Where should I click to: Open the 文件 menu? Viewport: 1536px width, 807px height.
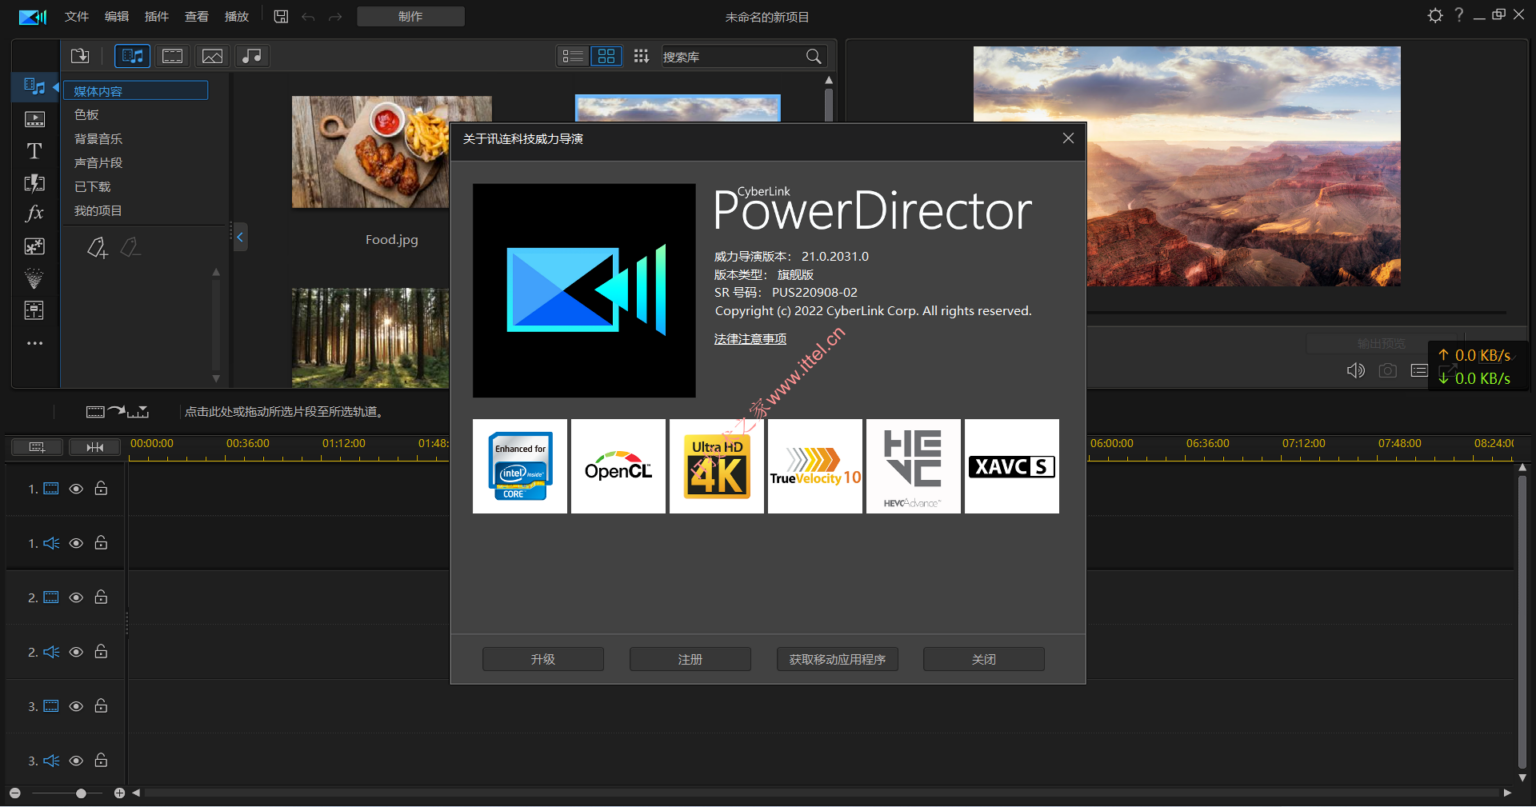76,15
